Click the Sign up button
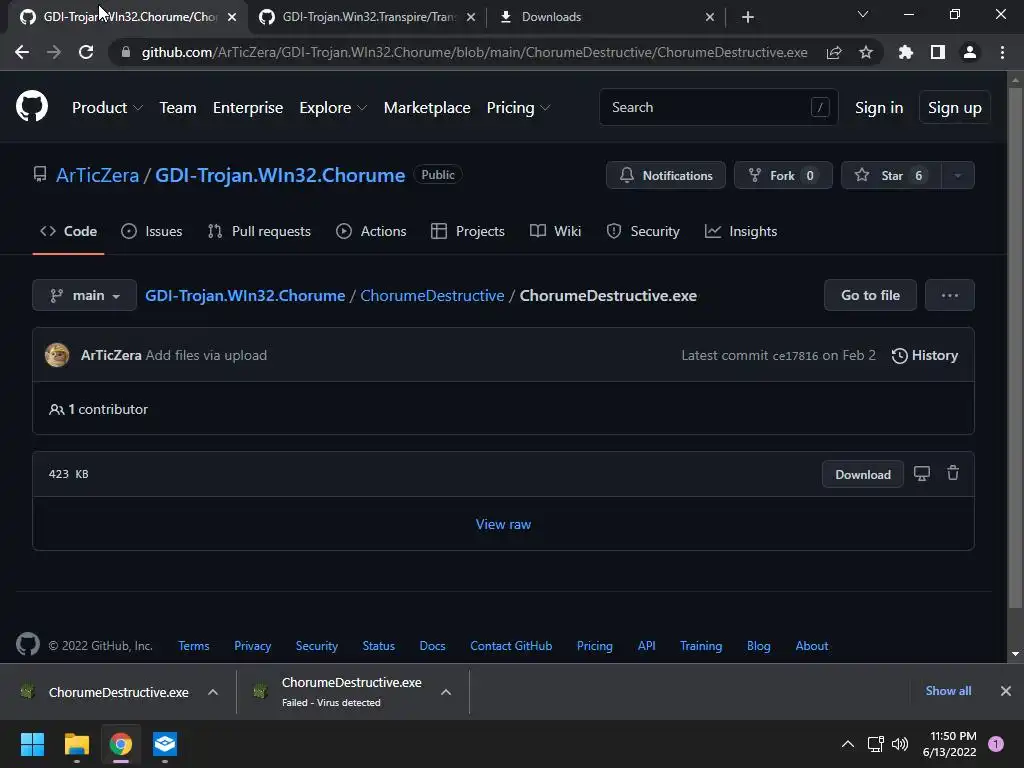 [x=955, y=108]
